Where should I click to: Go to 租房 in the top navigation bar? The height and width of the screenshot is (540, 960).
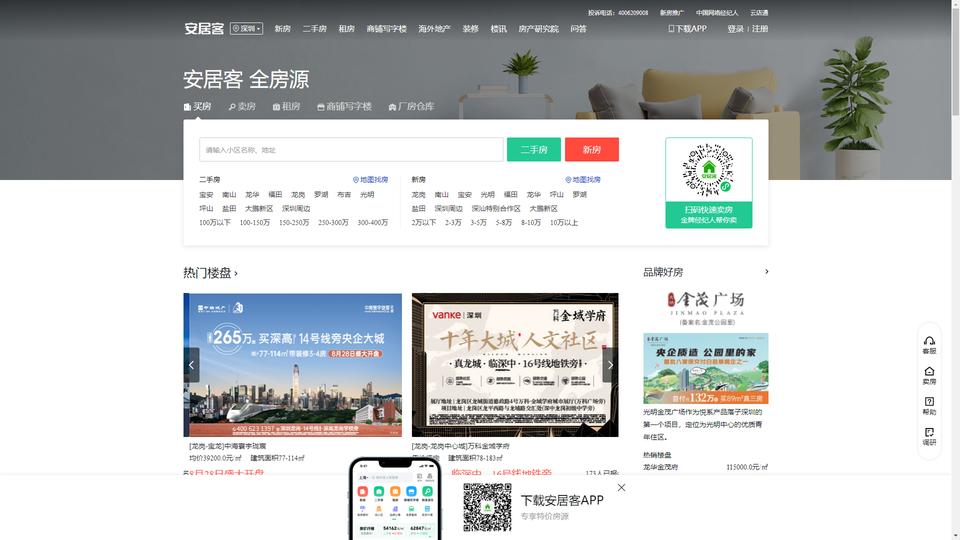point(347,29)
